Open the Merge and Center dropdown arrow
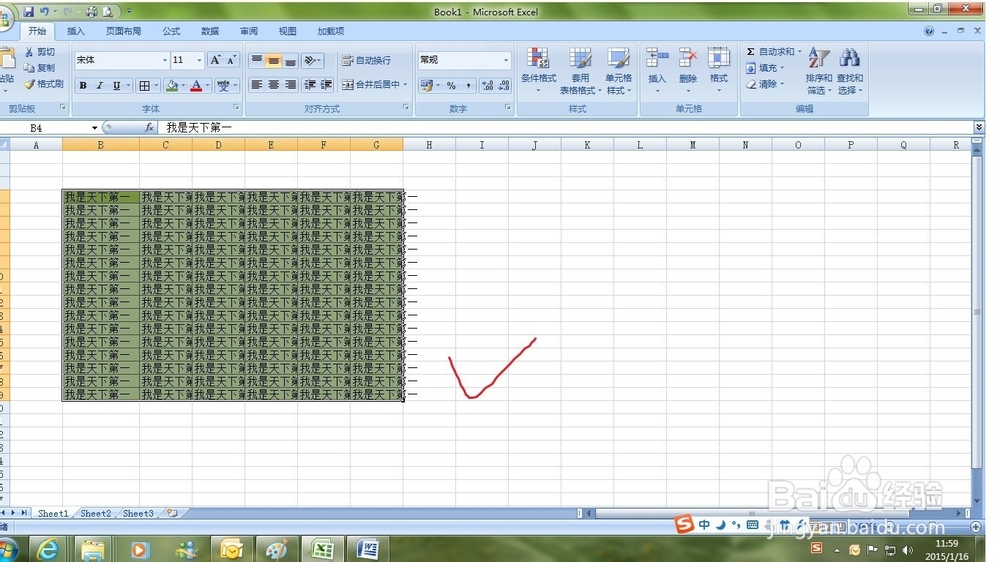1000x562 pixels. tap(405, 84)
